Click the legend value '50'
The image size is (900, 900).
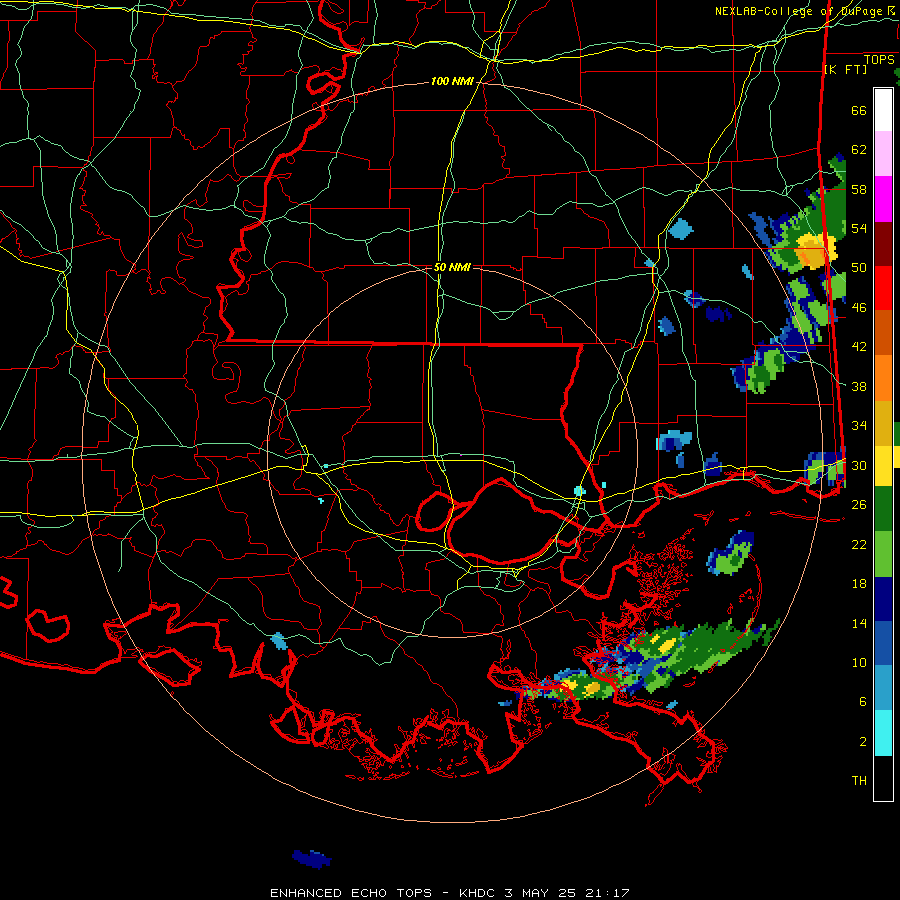859,268
